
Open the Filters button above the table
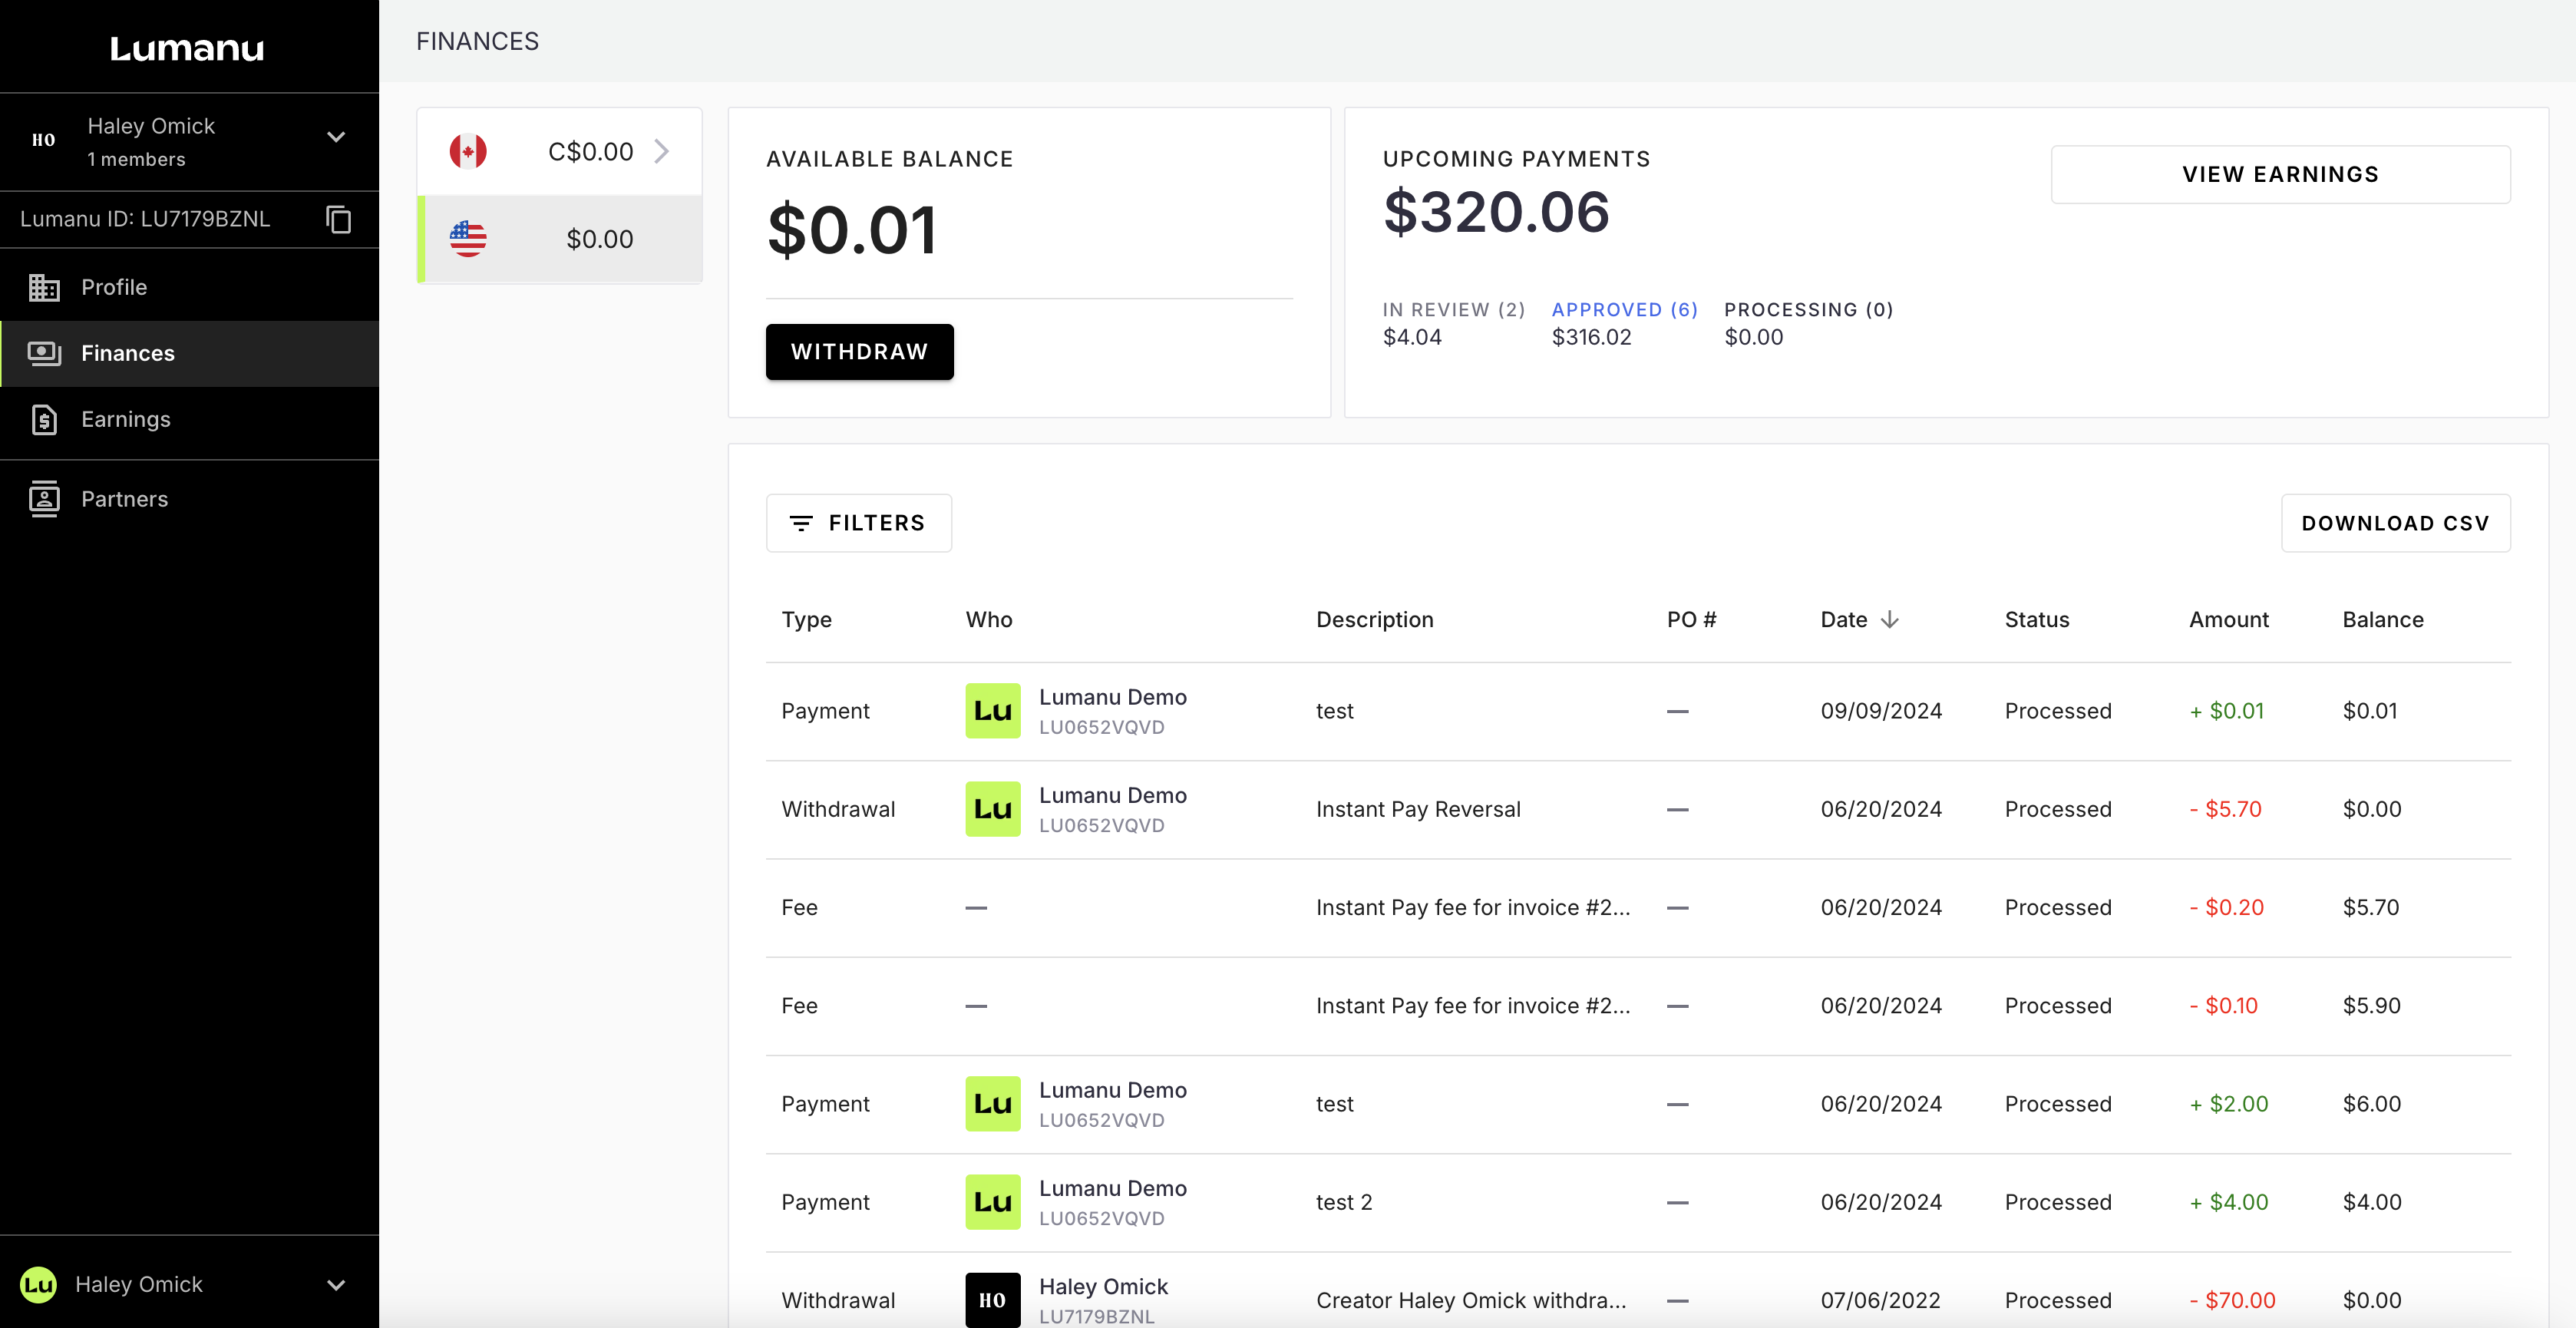click(x=858, y=523)
